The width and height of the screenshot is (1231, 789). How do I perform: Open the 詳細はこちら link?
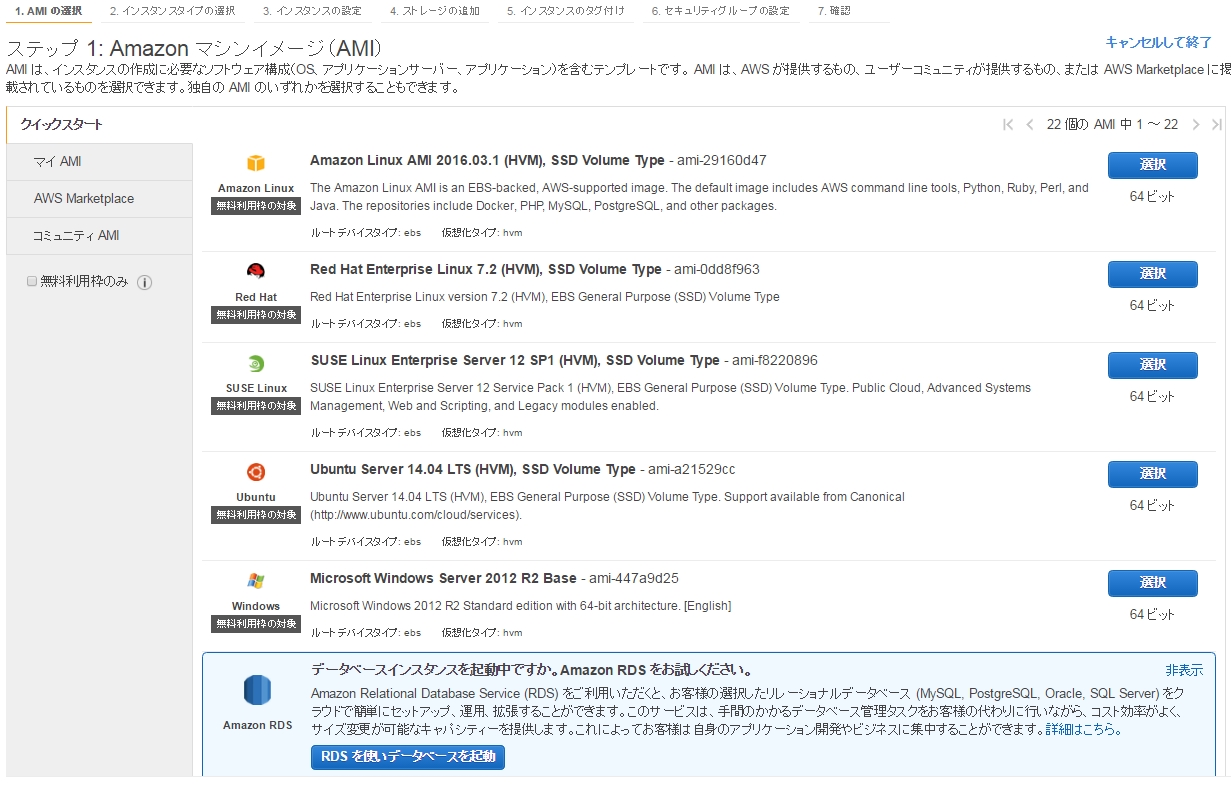(1082, 730)
